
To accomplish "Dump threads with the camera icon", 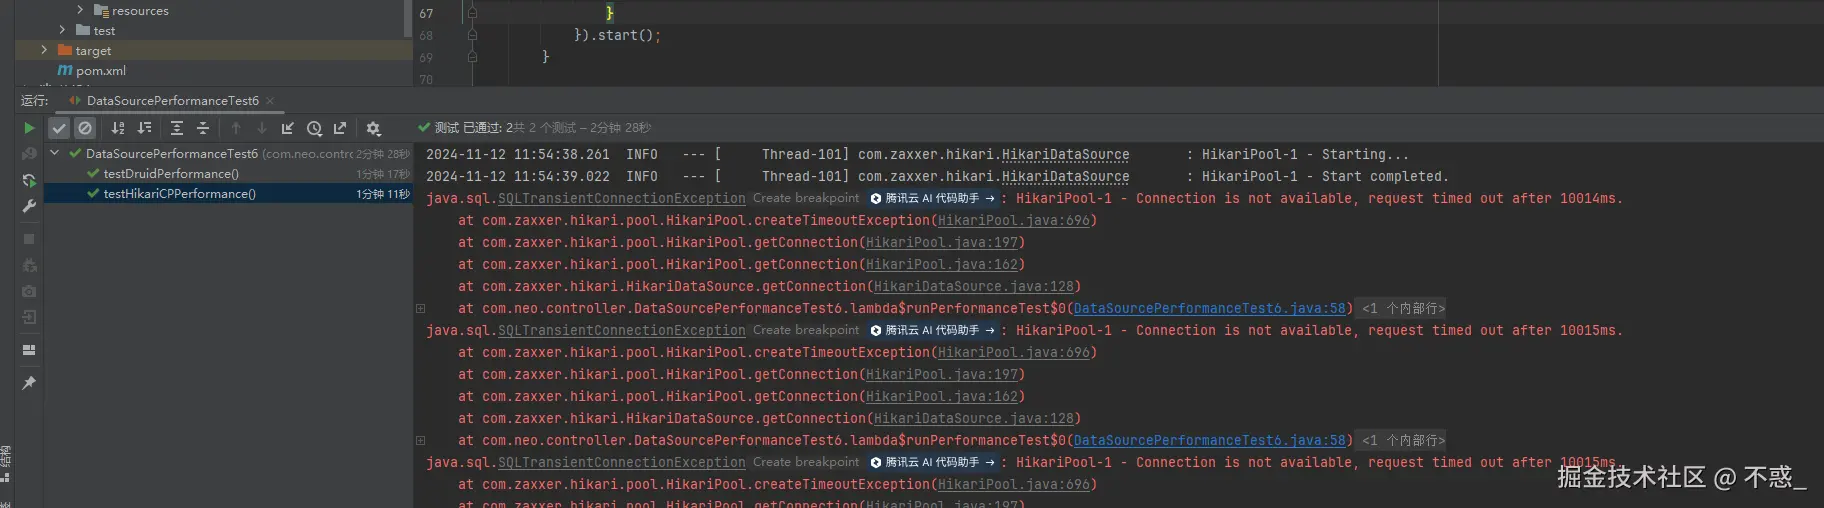I will point(29,291).
